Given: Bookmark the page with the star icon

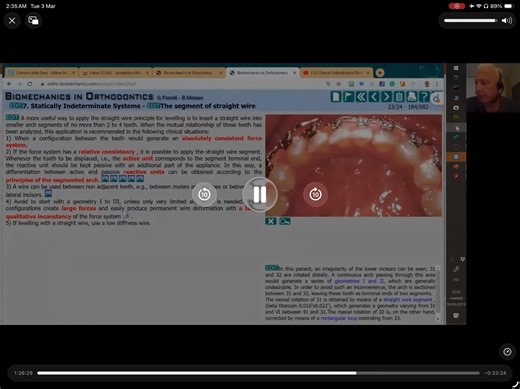Looking at the screenshot, I should [x=339, y=84].
